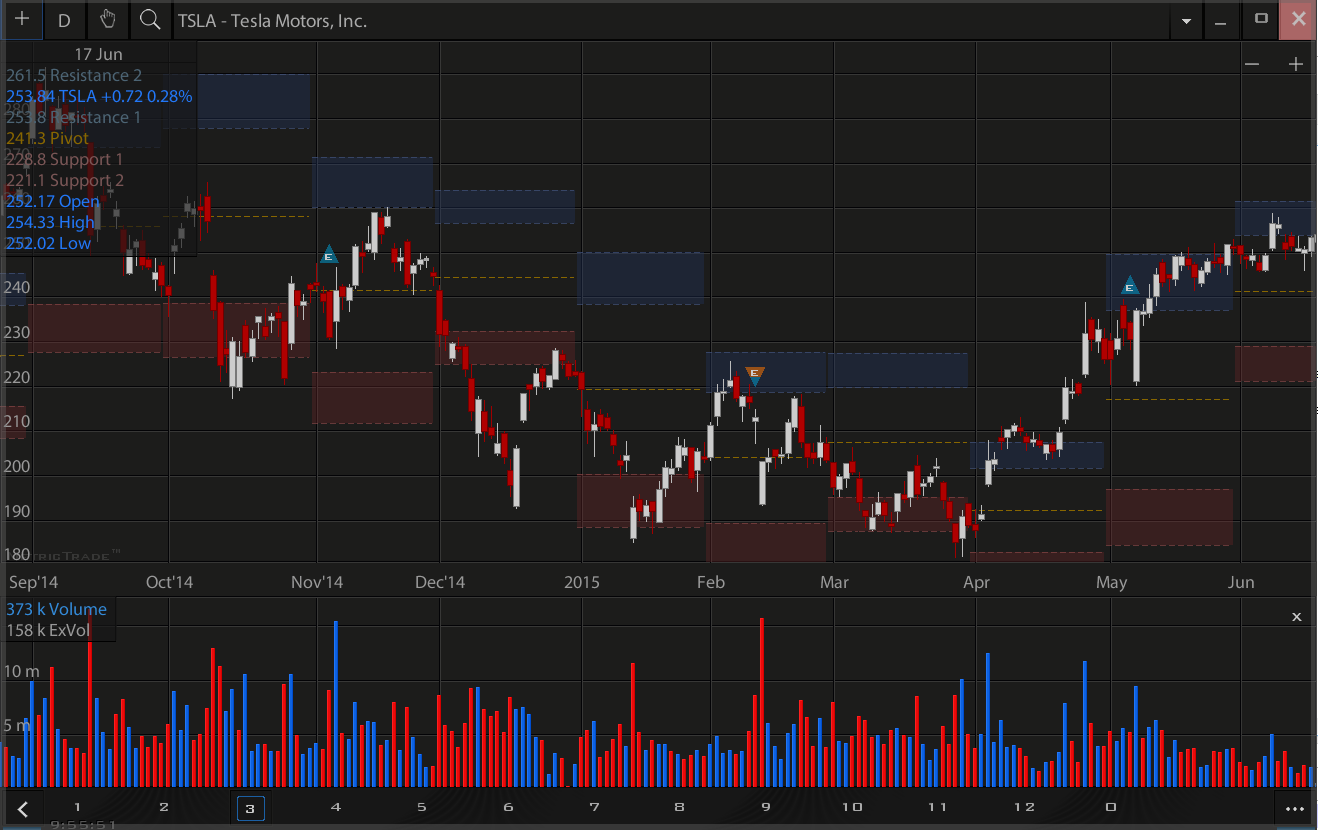
Task: Click the magnifier symbol search icon
Action: pos(150,20)
